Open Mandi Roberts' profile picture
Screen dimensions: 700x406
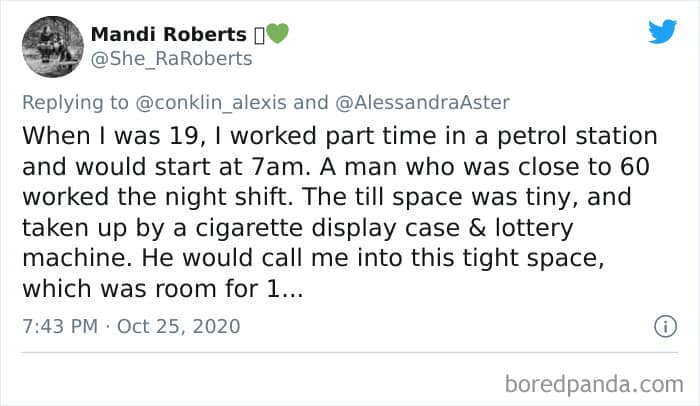pos(51,46)
